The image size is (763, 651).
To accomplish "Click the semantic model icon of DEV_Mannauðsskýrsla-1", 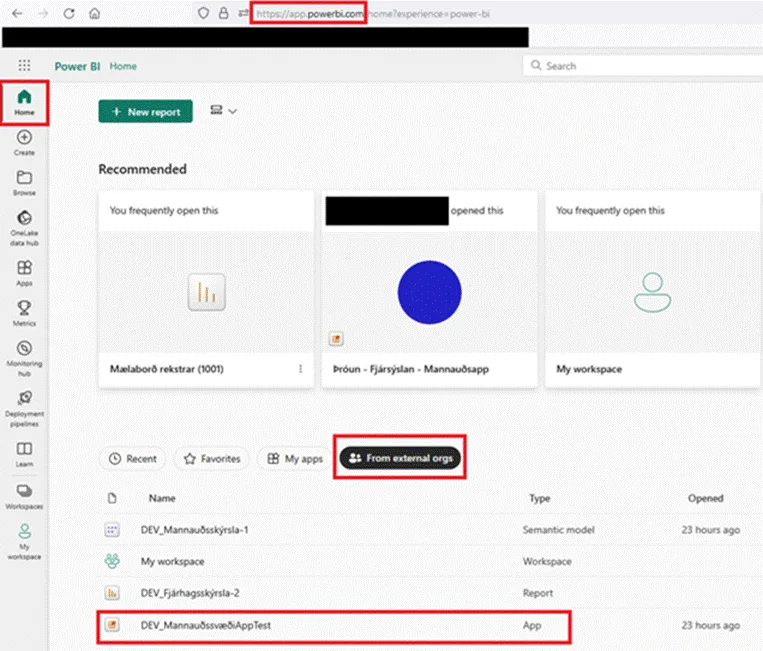I will pos(112,529).
